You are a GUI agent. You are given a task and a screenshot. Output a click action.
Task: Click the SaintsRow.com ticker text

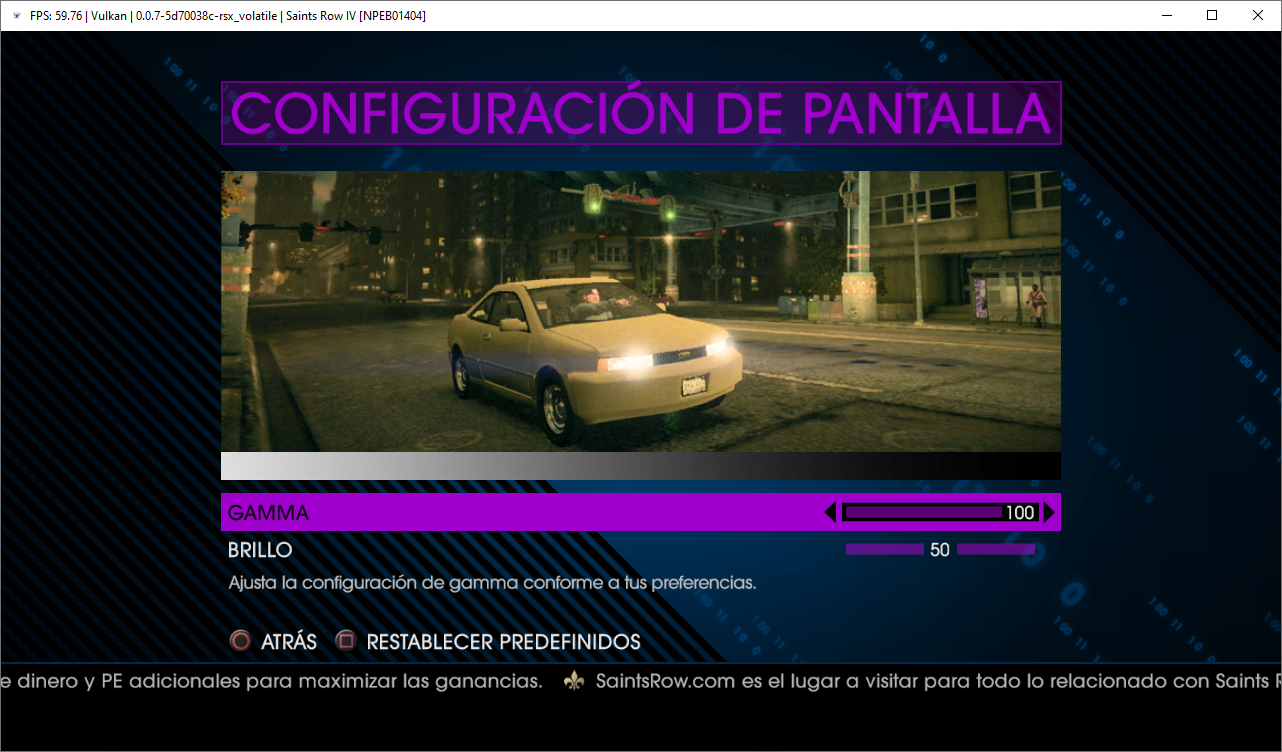pyautogui.click(x=938, y=682)
